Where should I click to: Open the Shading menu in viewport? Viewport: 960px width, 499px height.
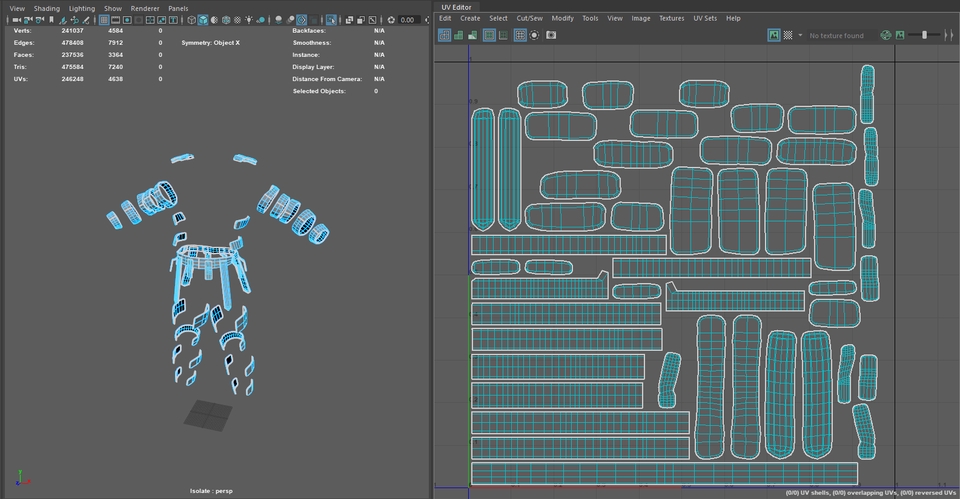pyautogui.click(x=47, y=8)
